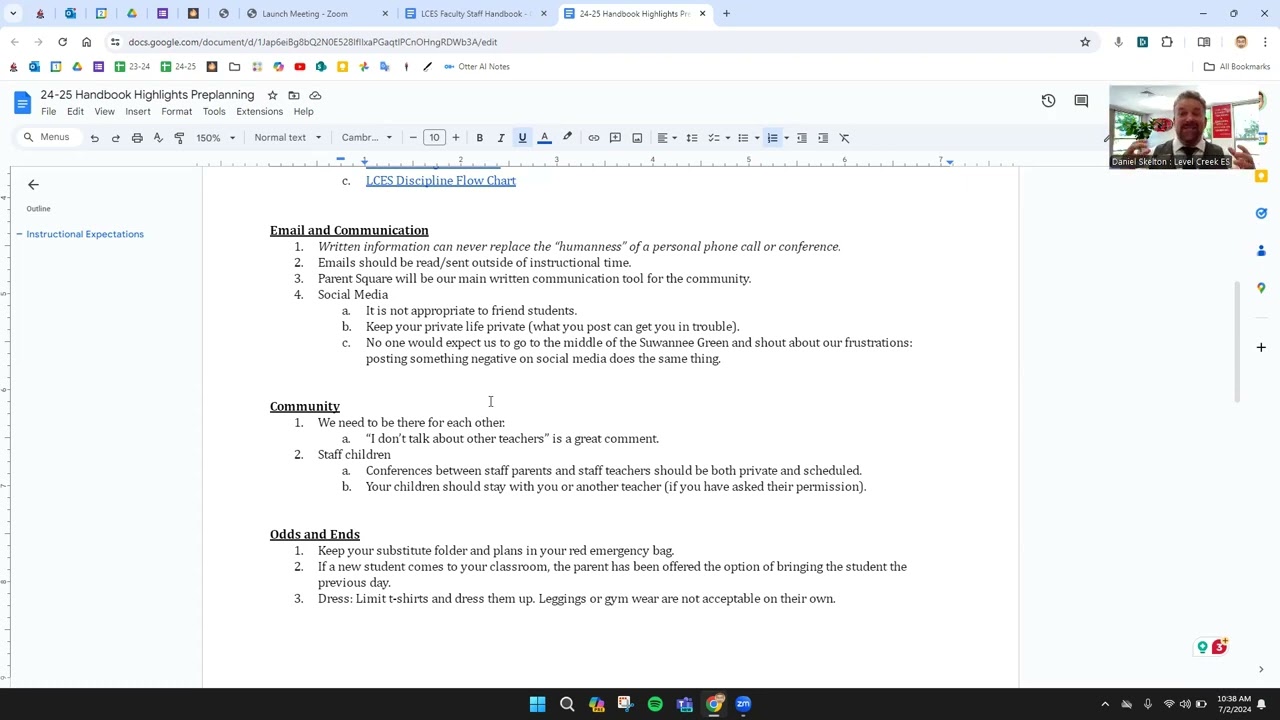The image size is (1280, 720).
Task: Open the zoom level dropdown
Action: coord(216,138)
